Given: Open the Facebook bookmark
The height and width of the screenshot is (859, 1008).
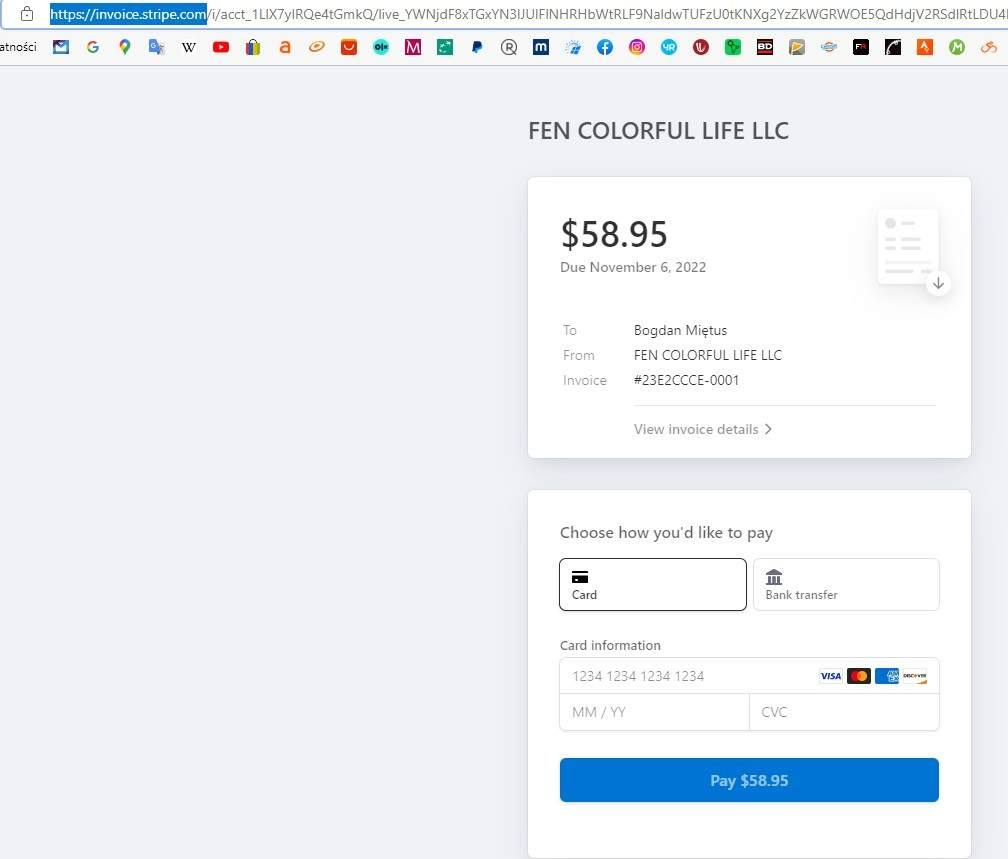Looking at the screenshot, I should tap(605, 47).
